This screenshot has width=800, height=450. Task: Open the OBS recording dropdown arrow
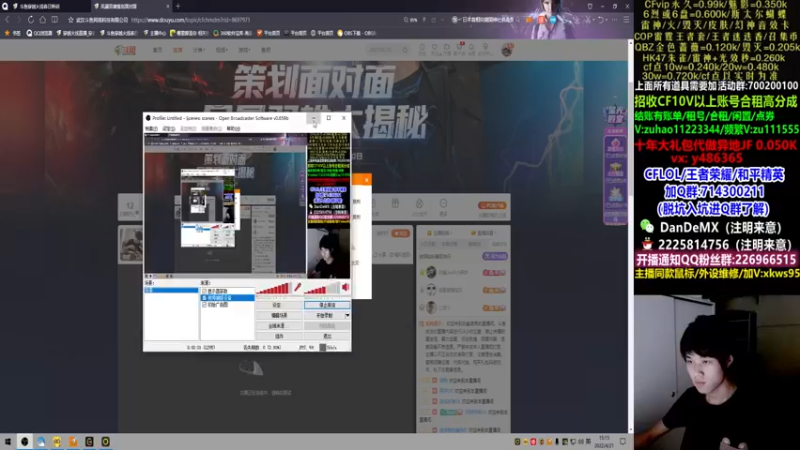[347, 315]
